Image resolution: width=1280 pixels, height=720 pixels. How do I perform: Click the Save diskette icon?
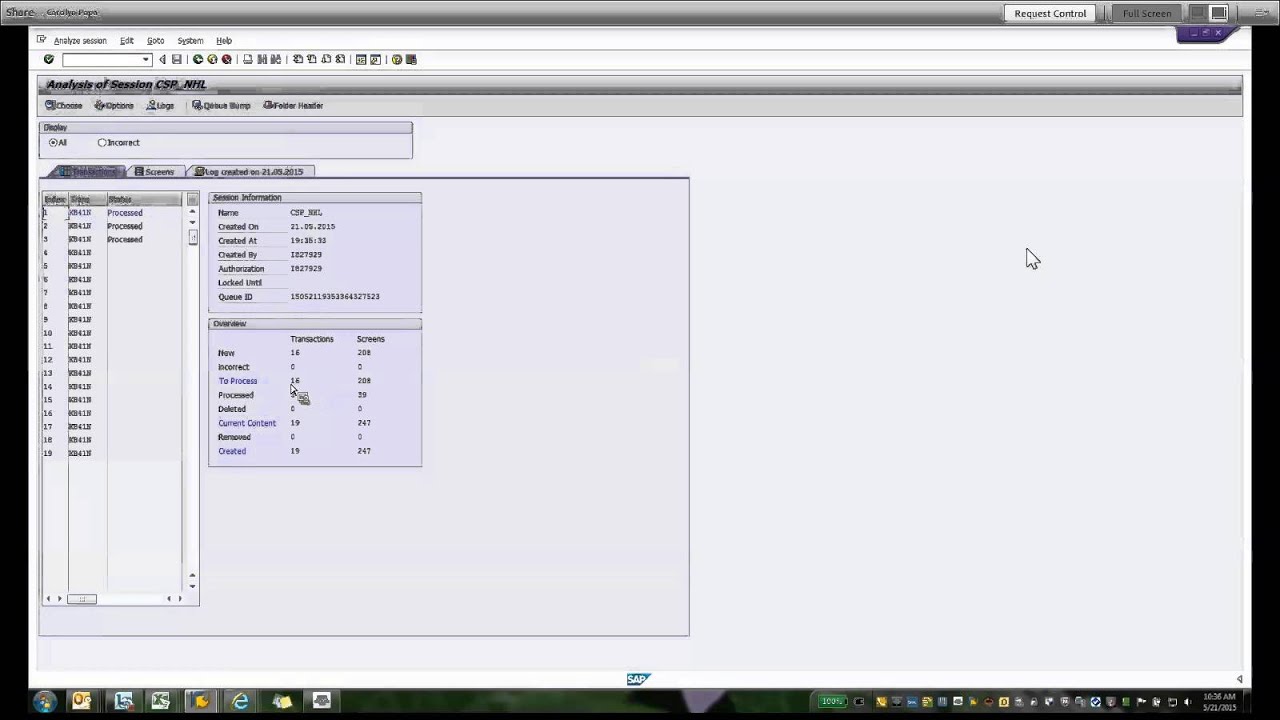click(177, 60)
